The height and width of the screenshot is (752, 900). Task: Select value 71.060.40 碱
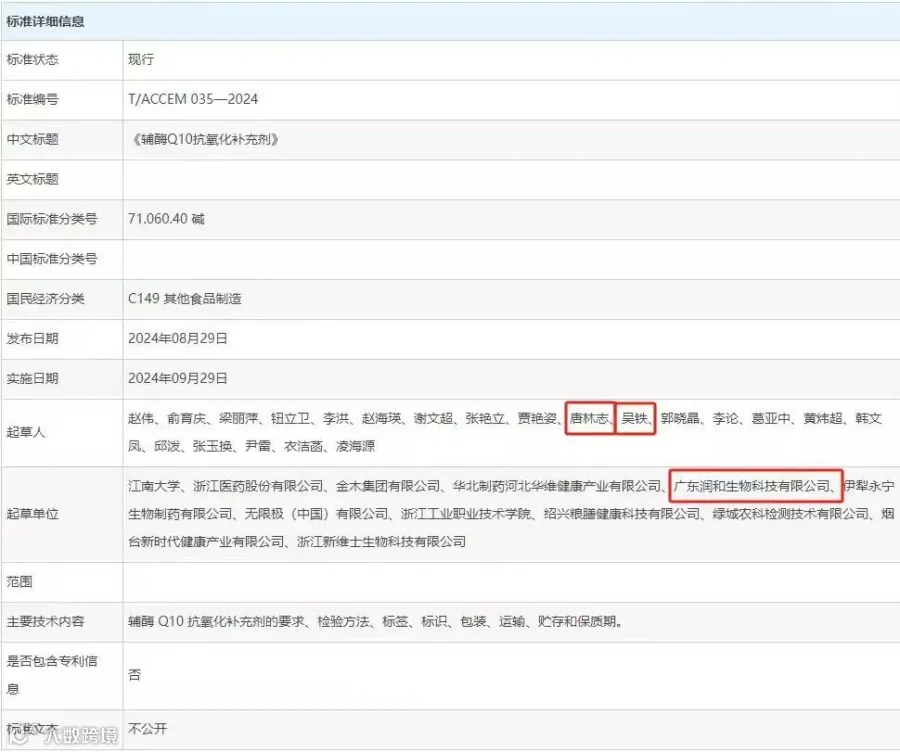click(x=166, y=219)
